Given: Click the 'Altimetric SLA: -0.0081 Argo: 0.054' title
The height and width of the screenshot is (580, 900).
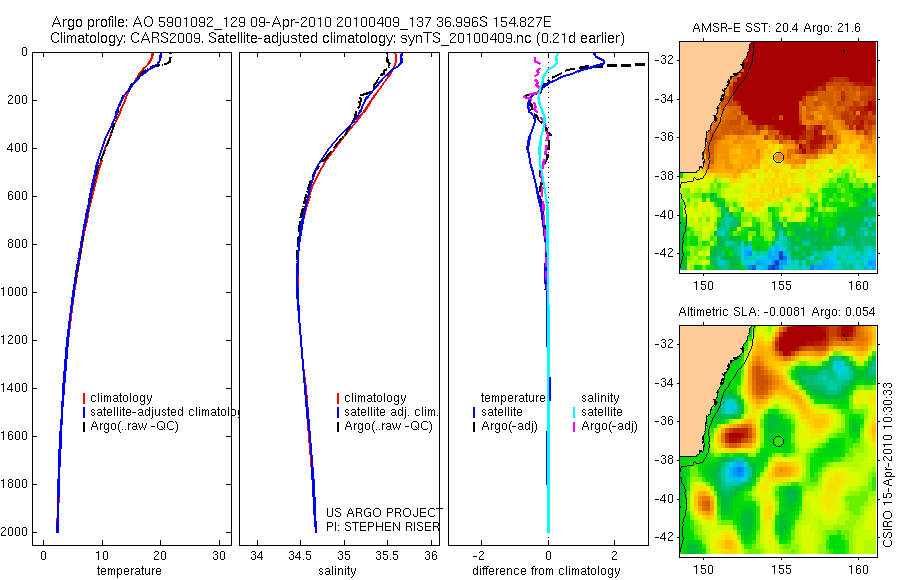Looking at the screenshot, I should point(777,312).
